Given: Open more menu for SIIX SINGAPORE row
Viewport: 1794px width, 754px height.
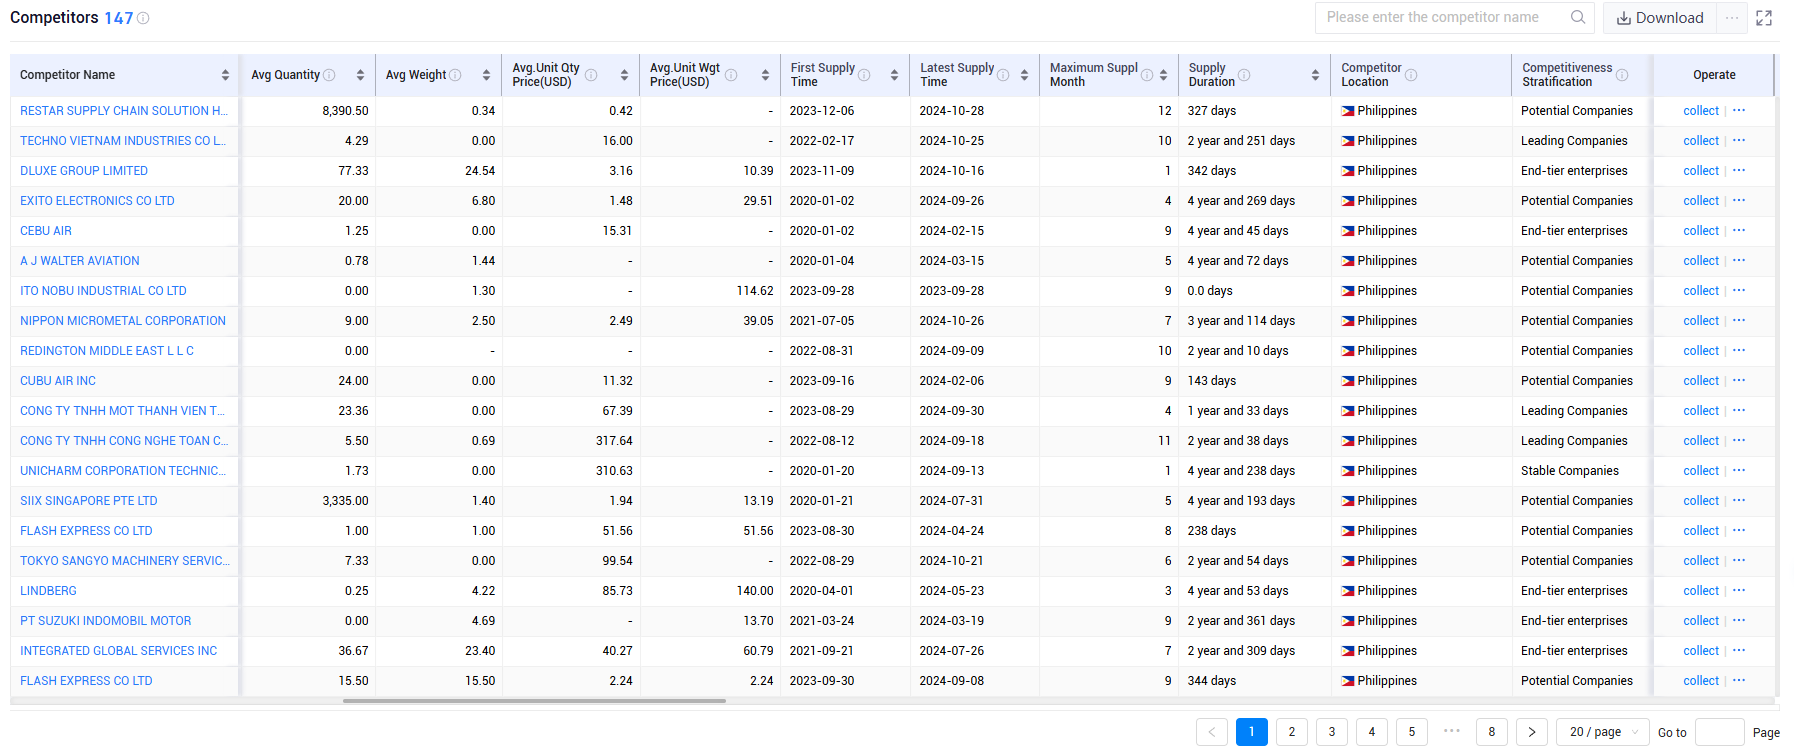Looking at the screenshot, I should (x=1739, y=501).
